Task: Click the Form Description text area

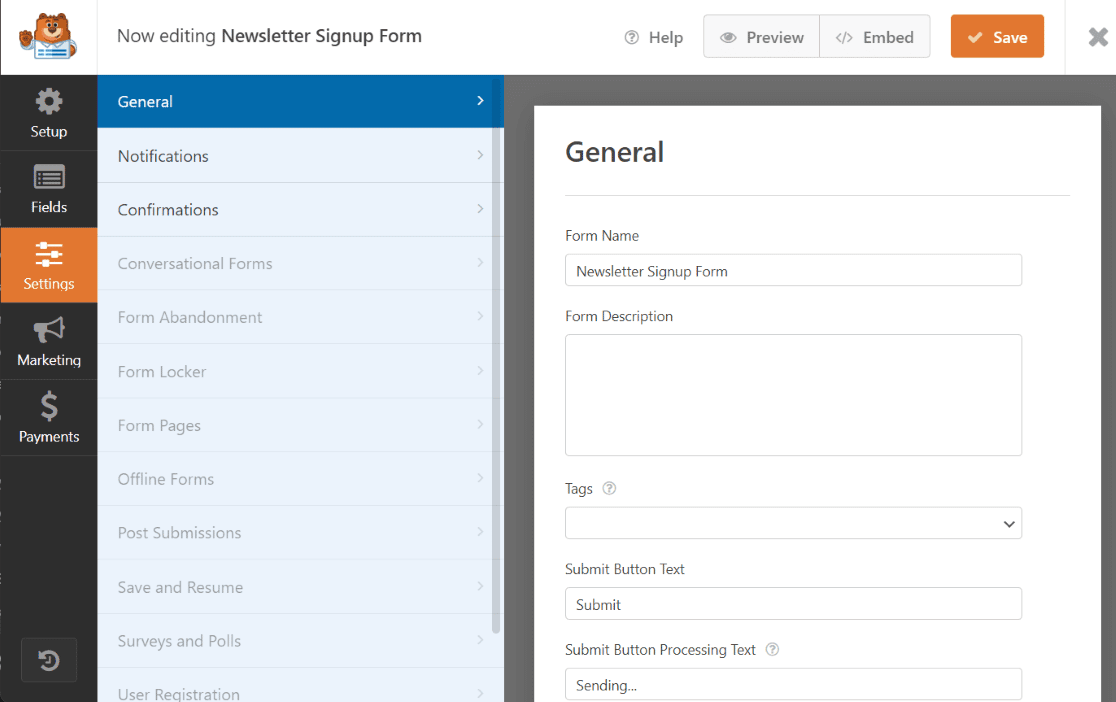Action: coord(793,394)
